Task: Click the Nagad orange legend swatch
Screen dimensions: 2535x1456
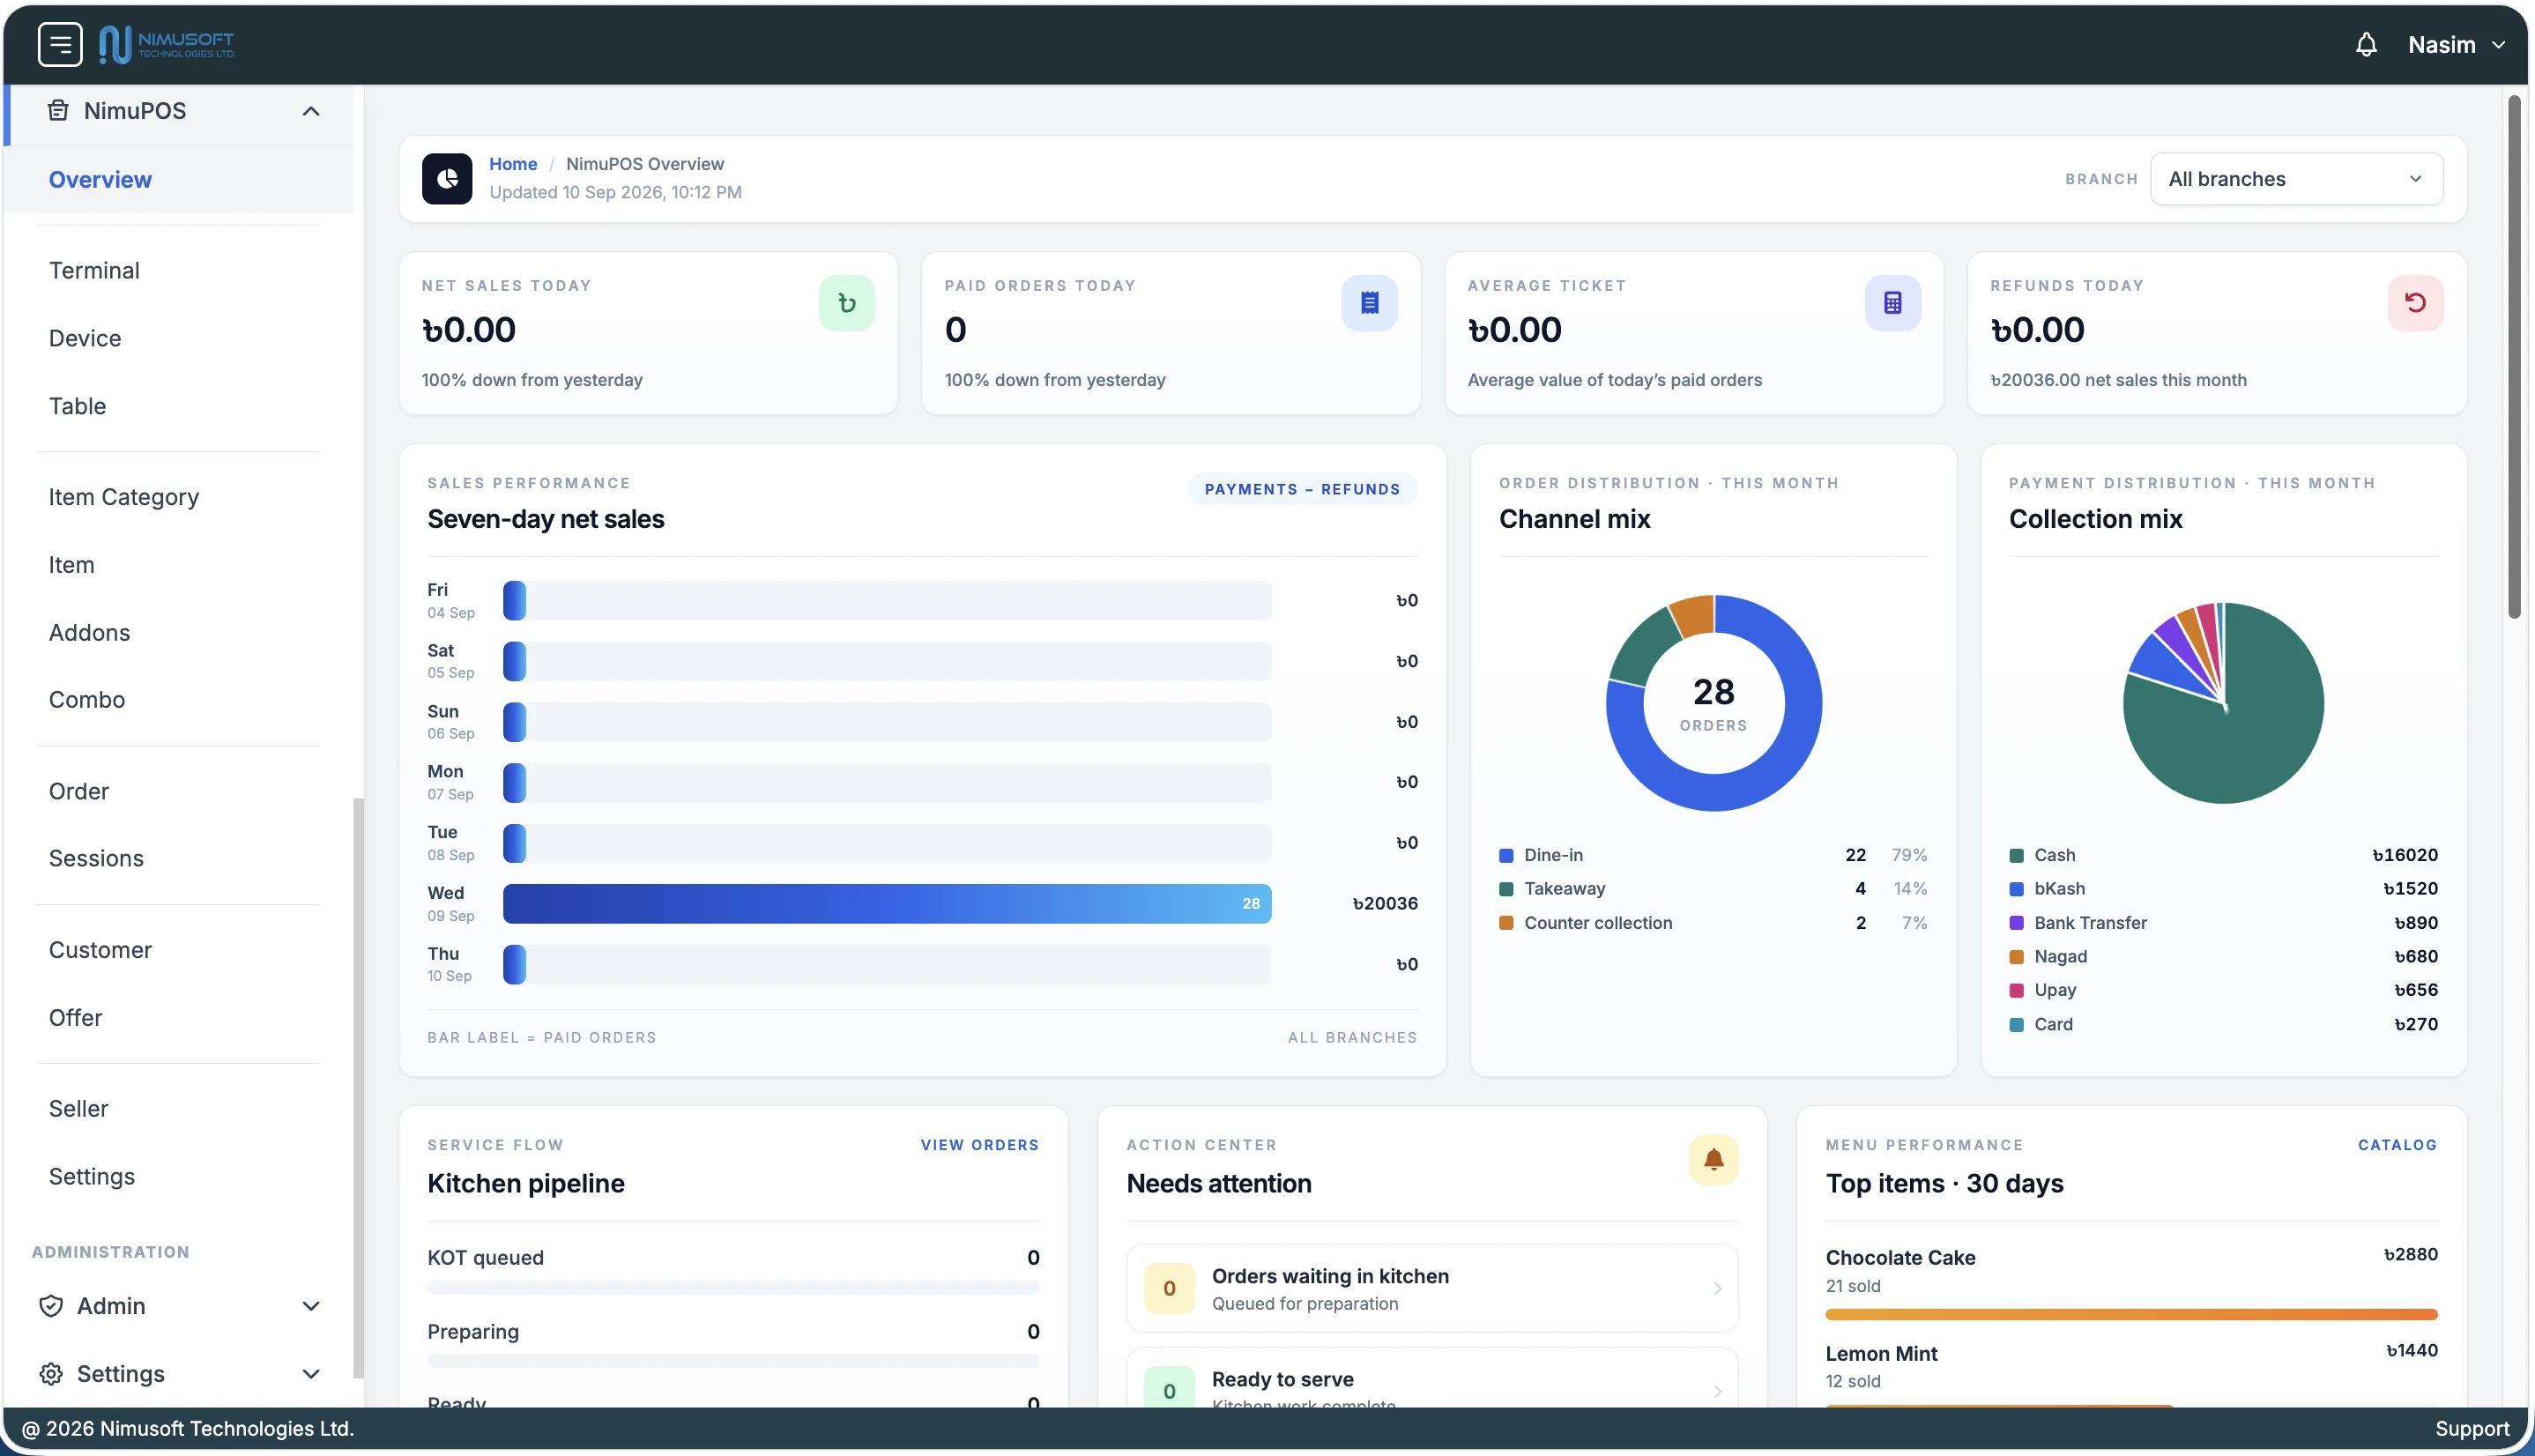Action: pyautogui.click(x=2016, y=957)
